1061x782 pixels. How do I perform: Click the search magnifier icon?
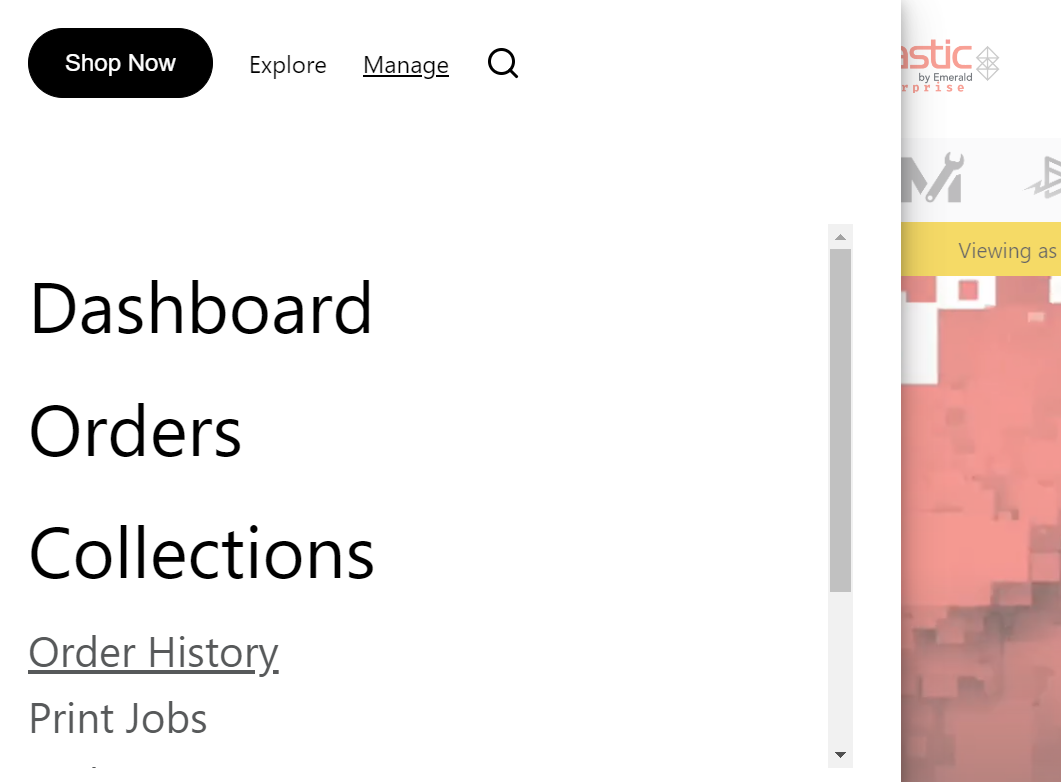click(x=503, y=64)
